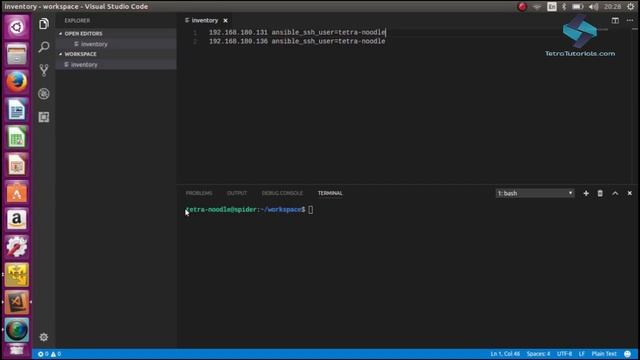The image size is (640, 360).
Task: Open the Search view in activity bar
Action: coord(44,47)
